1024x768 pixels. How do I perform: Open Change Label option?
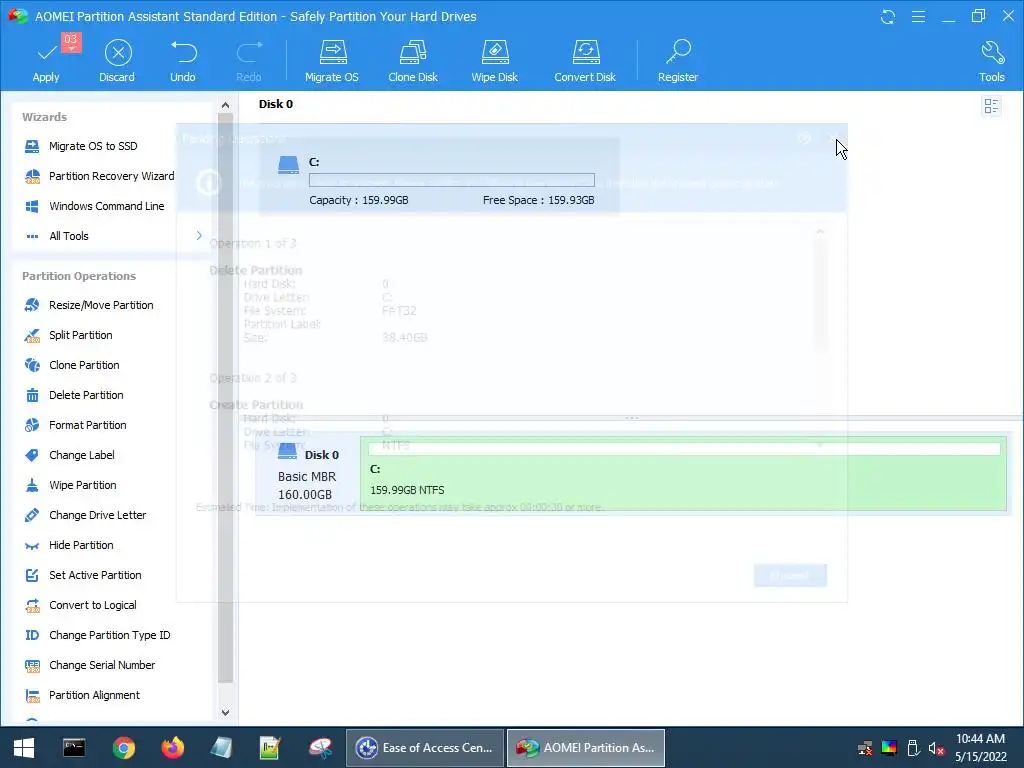pos(69,455)
